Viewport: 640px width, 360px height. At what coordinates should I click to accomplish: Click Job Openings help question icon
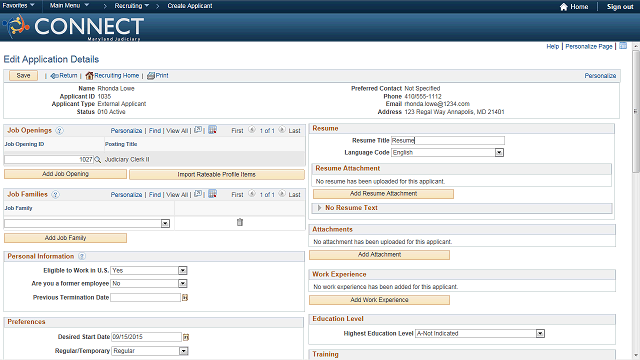click(x=59, y=131)
